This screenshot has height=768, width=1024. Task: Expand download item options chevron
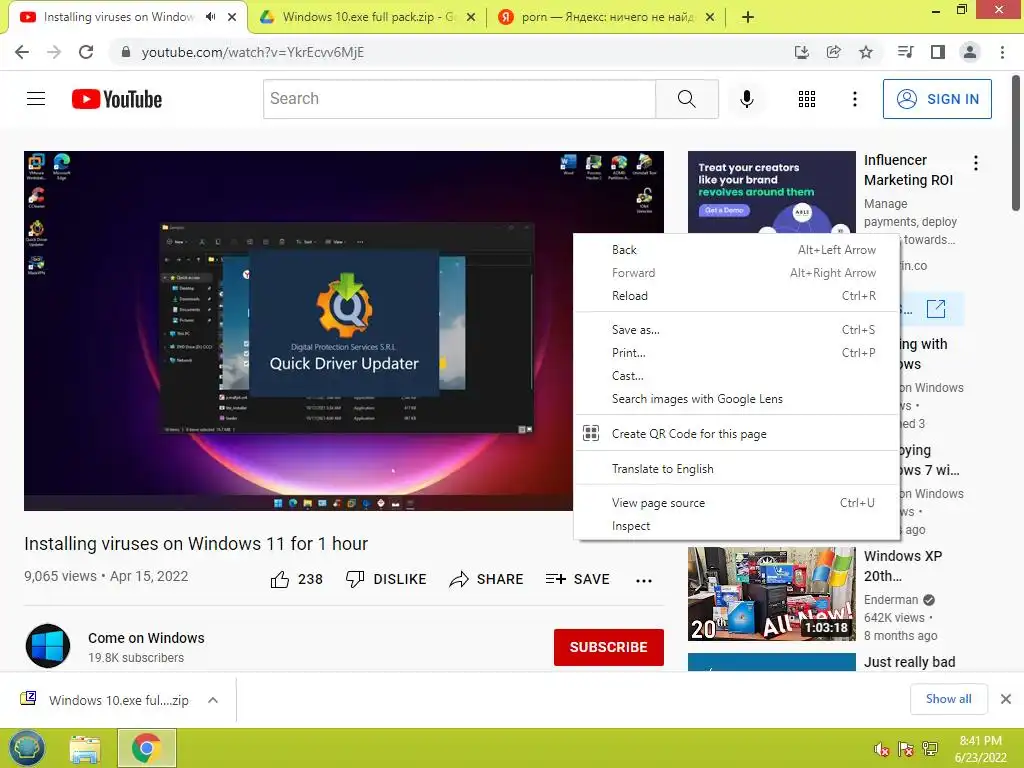click(213, 700)
